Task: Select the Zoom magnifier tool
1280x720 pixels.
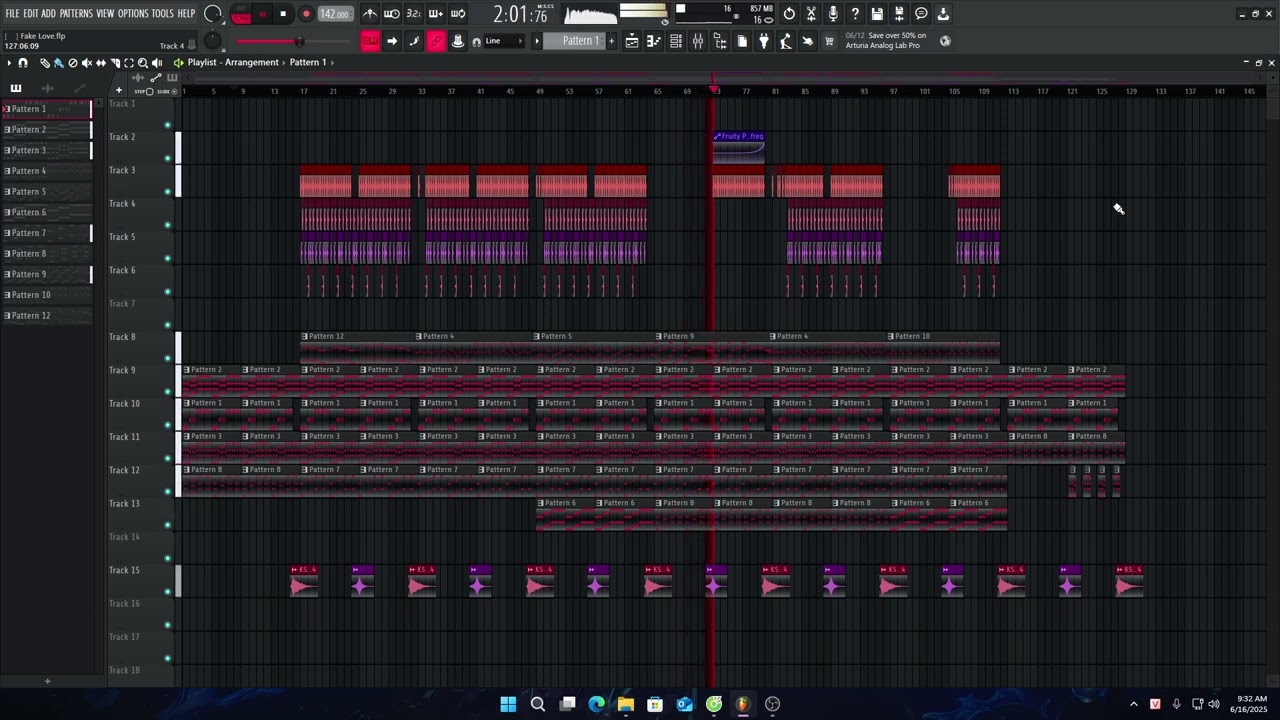Action: coord(142,63)
